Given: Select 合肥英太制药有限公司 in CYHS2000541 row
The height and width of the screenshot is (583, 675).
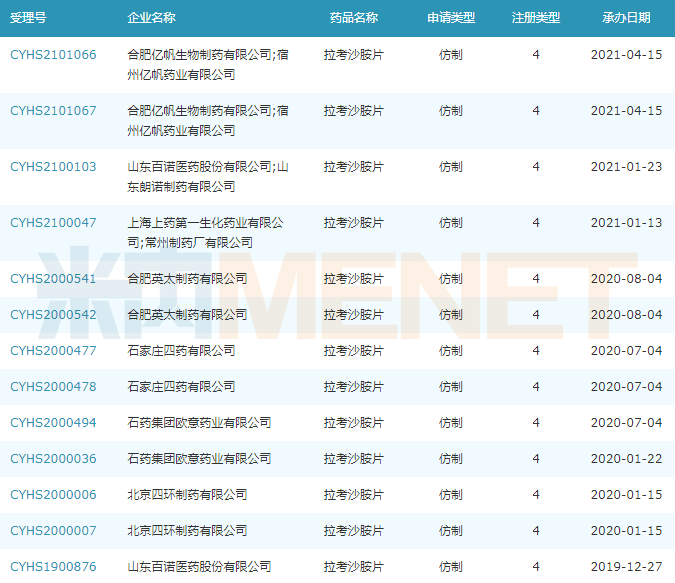Looking at the screenshot, I should pyautogui.click(x=187, y=279).
